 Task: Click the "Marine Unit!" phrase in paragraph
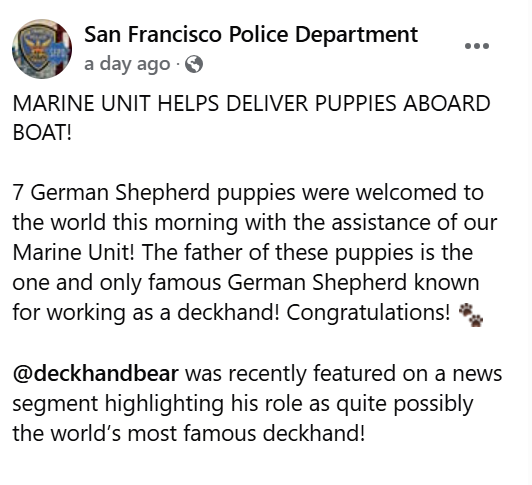74,253
